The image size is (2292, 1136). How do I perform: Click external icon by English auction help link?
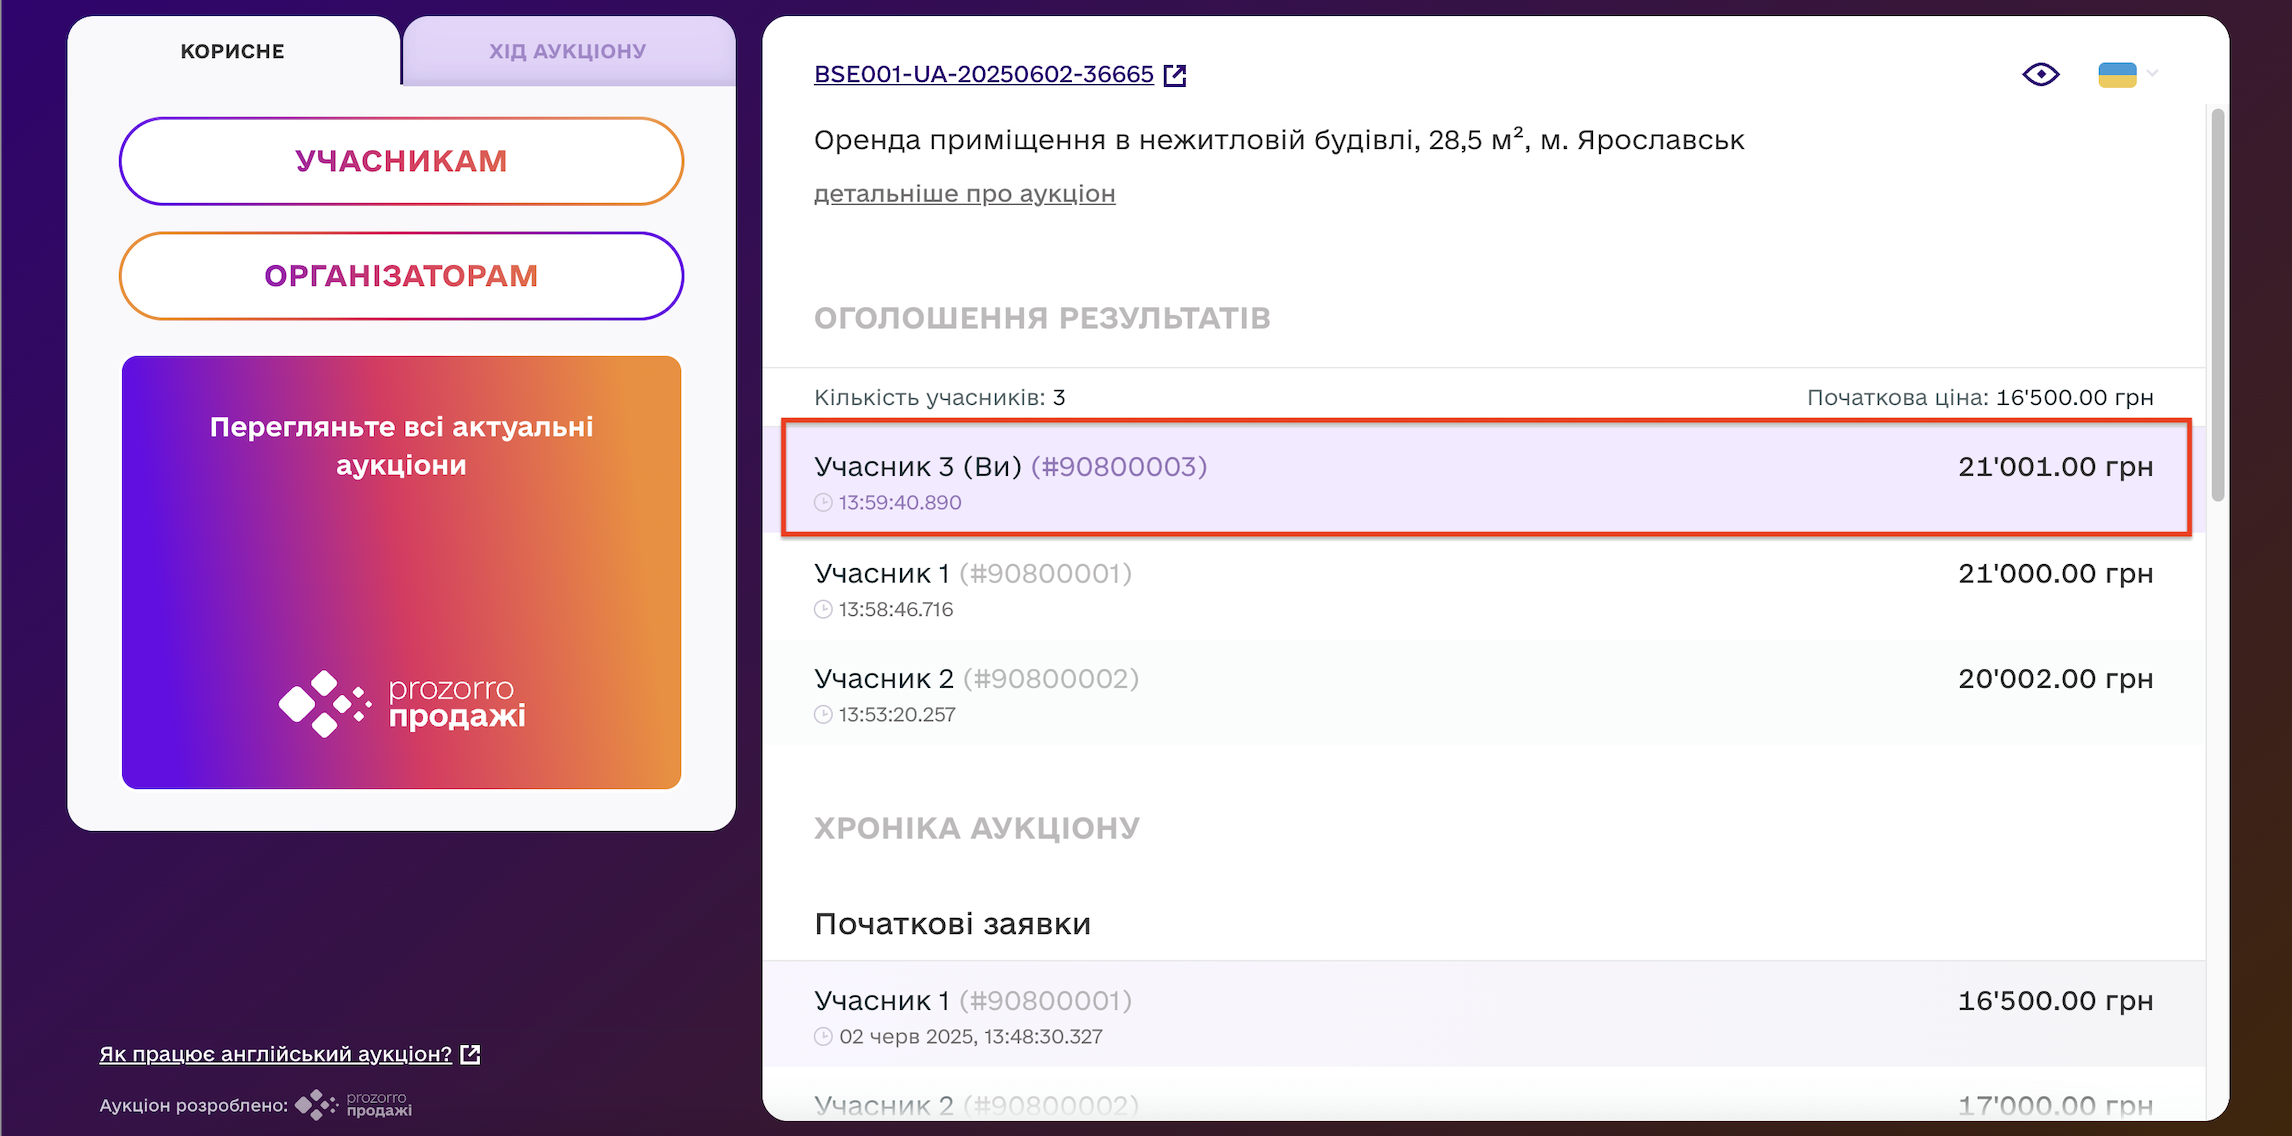(x=470, y=1054)
